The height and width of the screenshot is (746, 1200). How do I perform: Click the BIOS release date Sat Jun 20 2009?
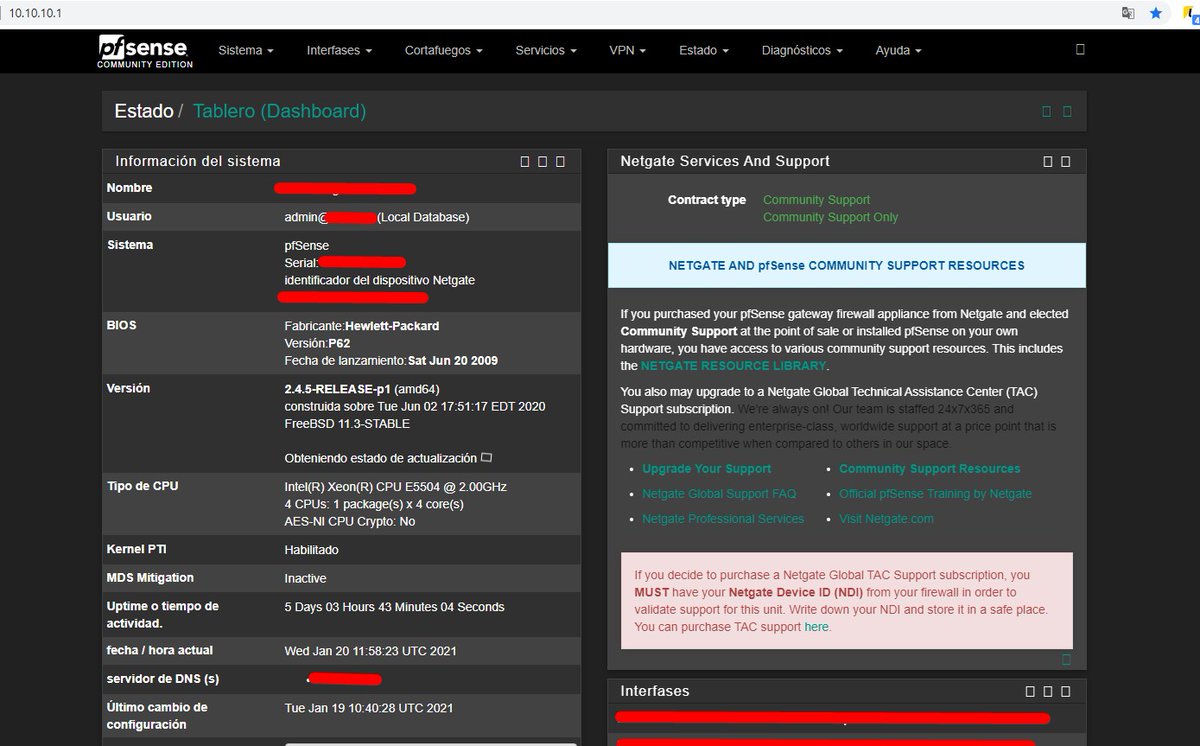tap(453, 360)
